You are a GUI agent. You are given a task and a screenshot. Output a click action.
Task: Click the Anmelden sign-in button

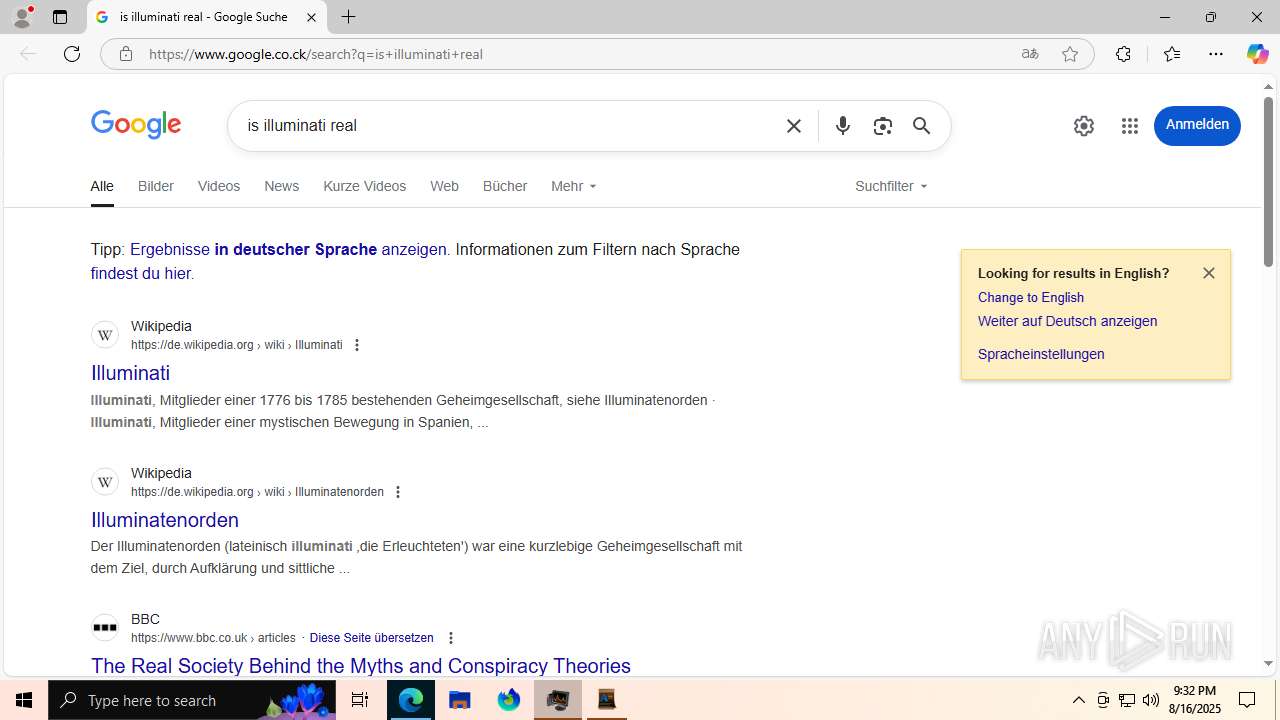tap(1197, 125)
